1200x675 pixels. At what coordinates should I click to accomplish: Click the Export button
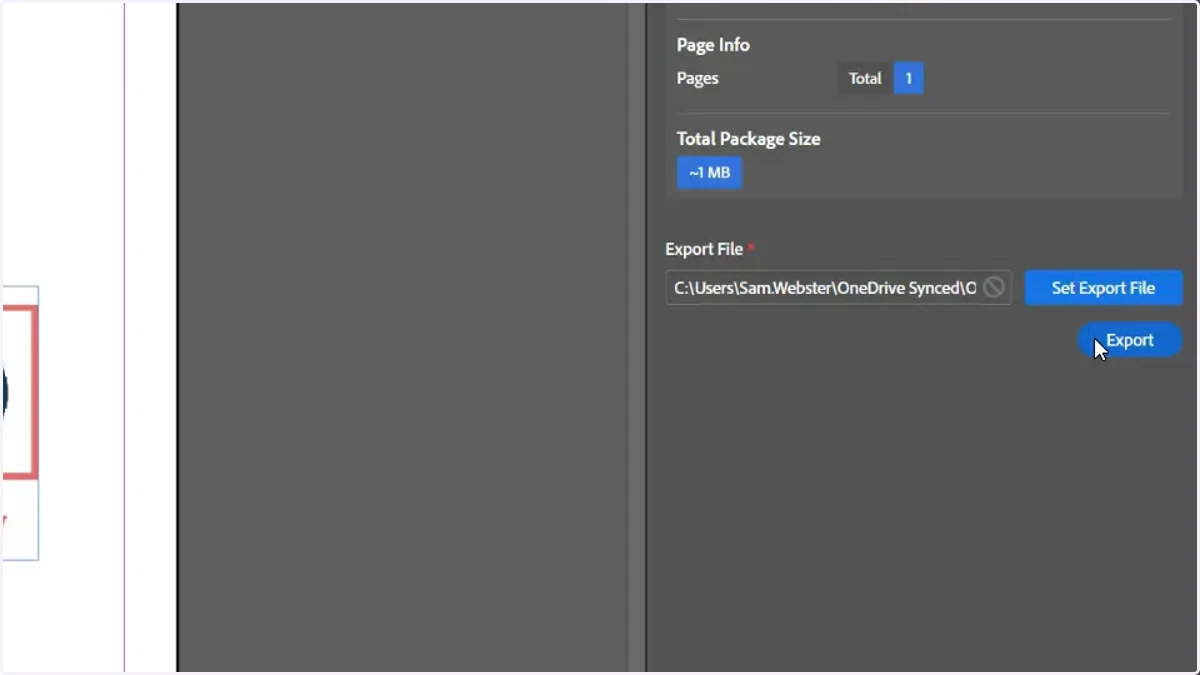point(1130,340)
